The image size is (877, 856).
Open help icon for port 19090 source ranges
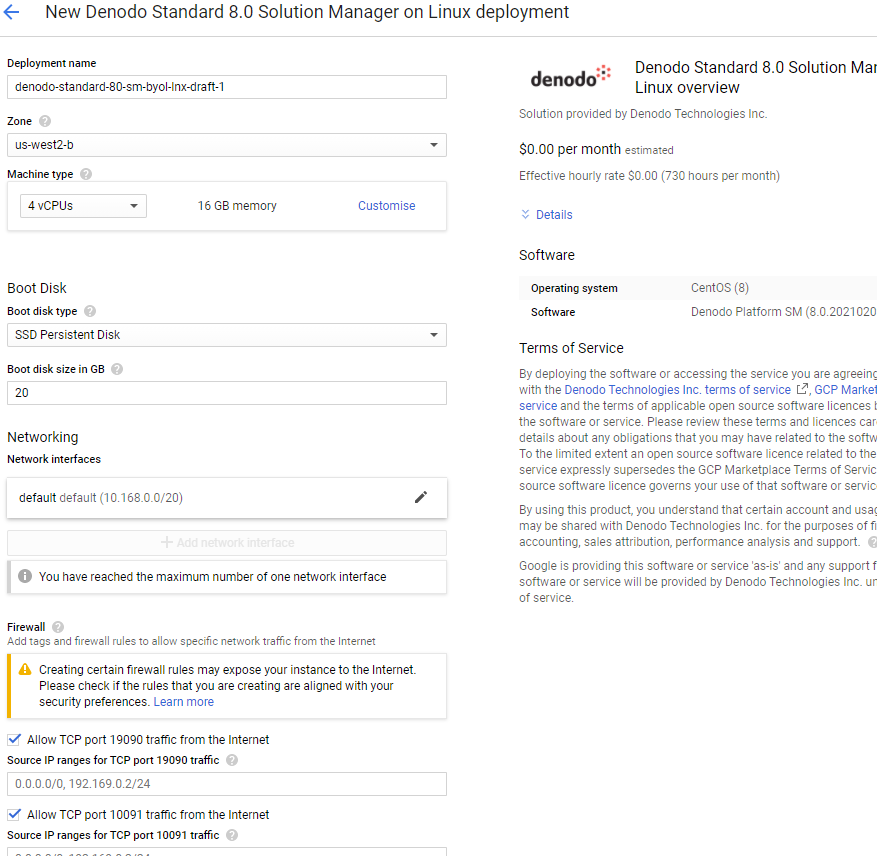232,760
